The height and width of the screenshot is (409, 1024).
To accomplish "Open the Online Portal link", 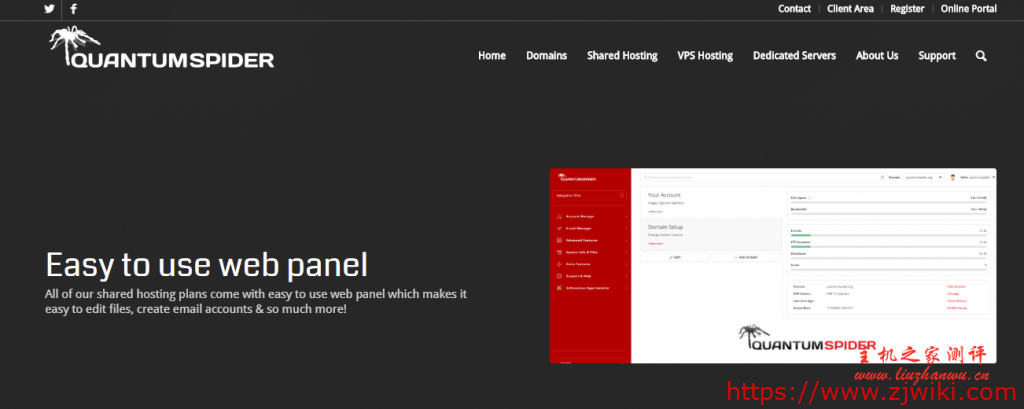I will 969,9.
